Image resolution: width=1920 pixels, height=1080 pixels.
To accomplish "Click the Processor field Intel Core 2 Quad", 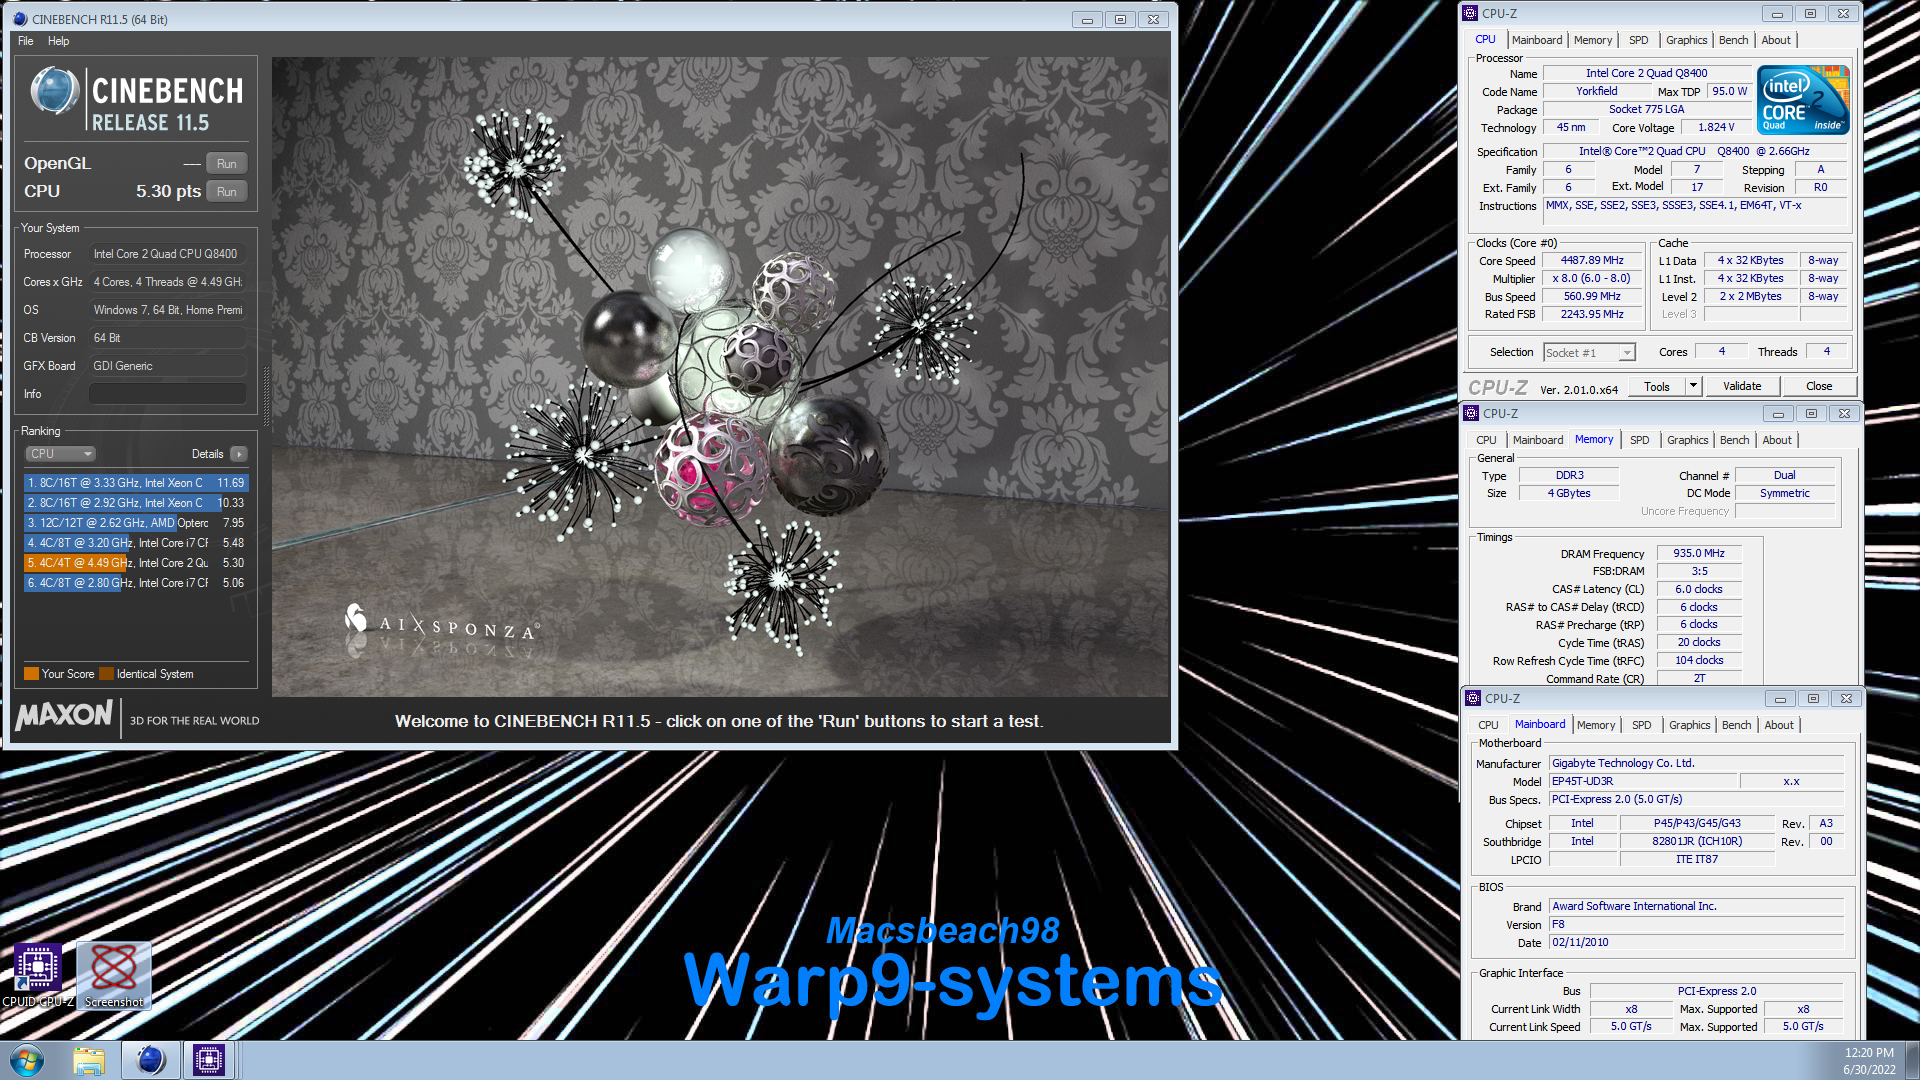I will [167, 254].
